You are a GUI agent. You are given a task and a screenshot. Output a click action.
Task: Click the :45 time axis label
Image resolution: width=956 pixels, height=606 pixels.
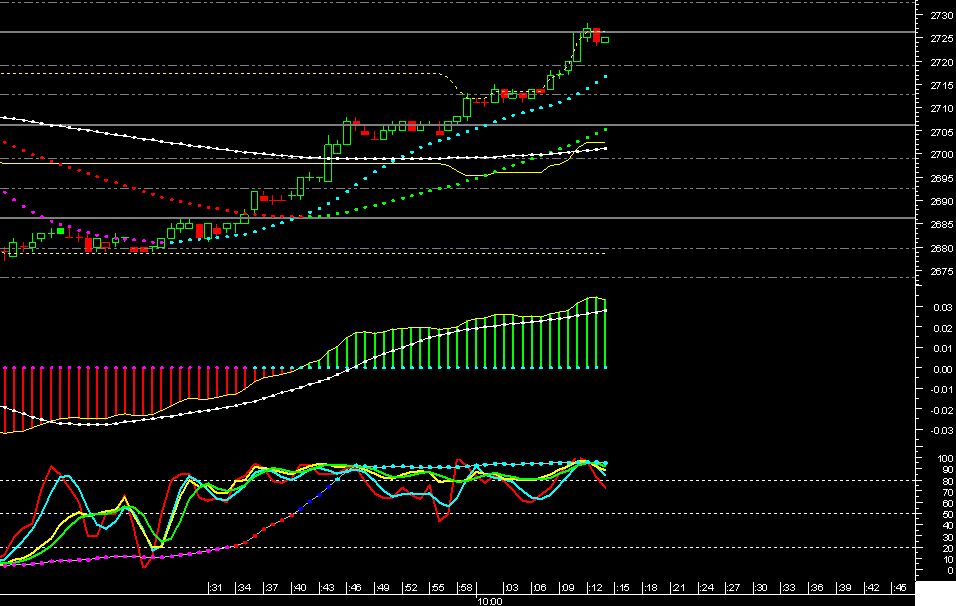click(901, 588)
